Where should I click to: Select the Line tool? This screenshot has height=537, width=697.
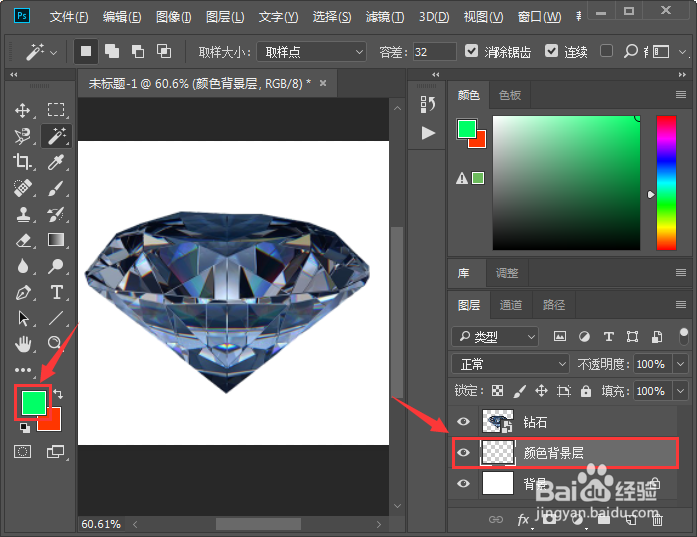(56, 318)
